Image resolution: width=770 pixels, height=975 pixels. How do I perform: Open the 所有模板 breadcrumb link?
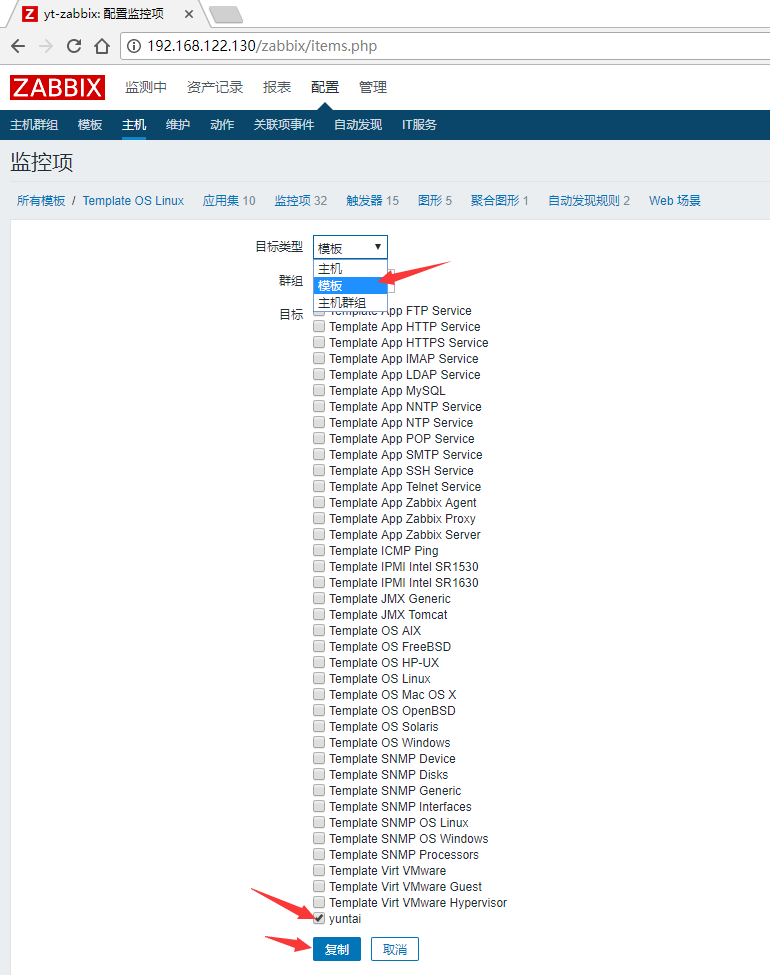(41, 201)
